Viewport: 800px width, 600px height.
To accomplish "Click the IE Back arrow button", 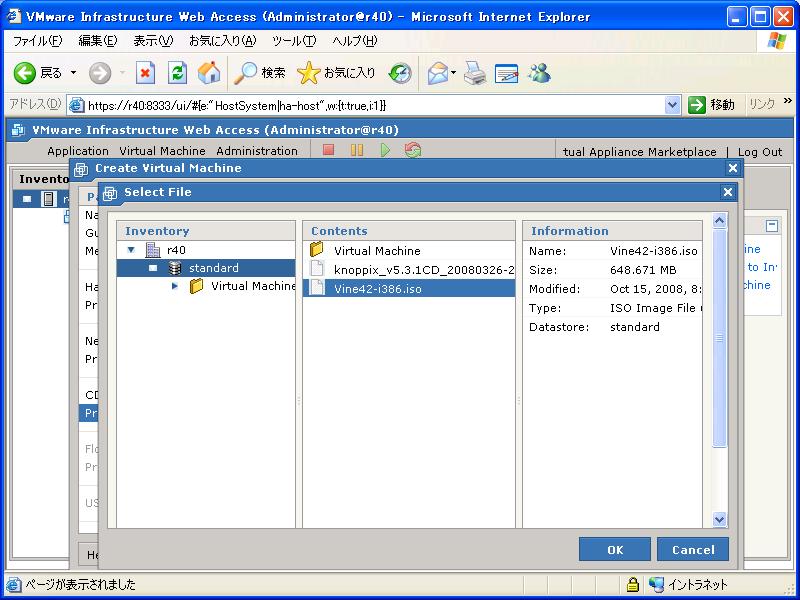I will (24, 73).
